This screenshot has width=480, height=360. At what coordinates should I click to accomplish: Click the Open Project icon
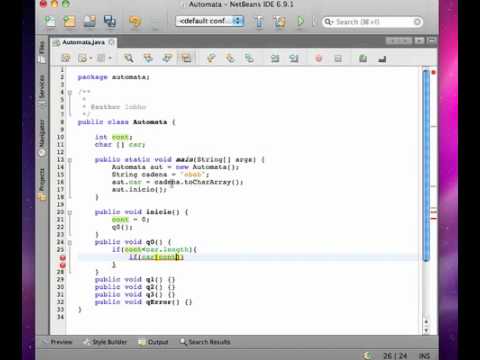[x=89, y=22]
